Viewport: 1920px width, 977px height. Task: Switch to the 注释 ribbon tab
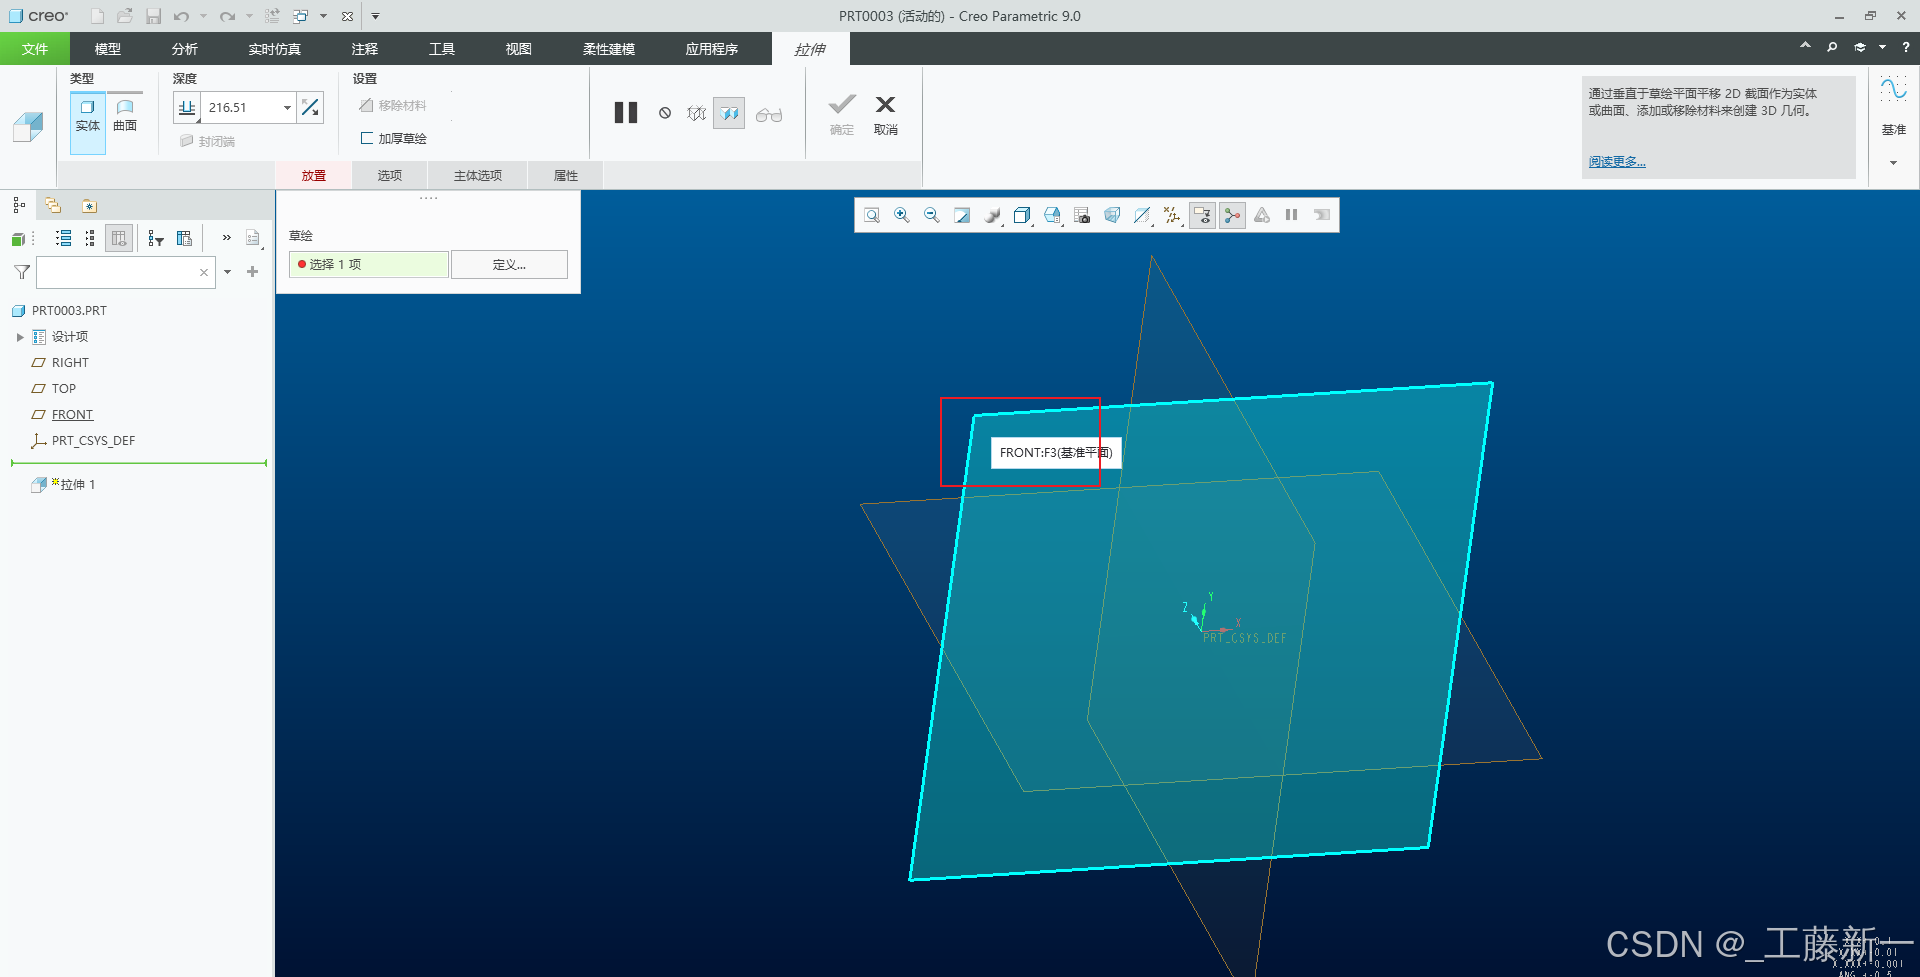[x=365, y=49]
